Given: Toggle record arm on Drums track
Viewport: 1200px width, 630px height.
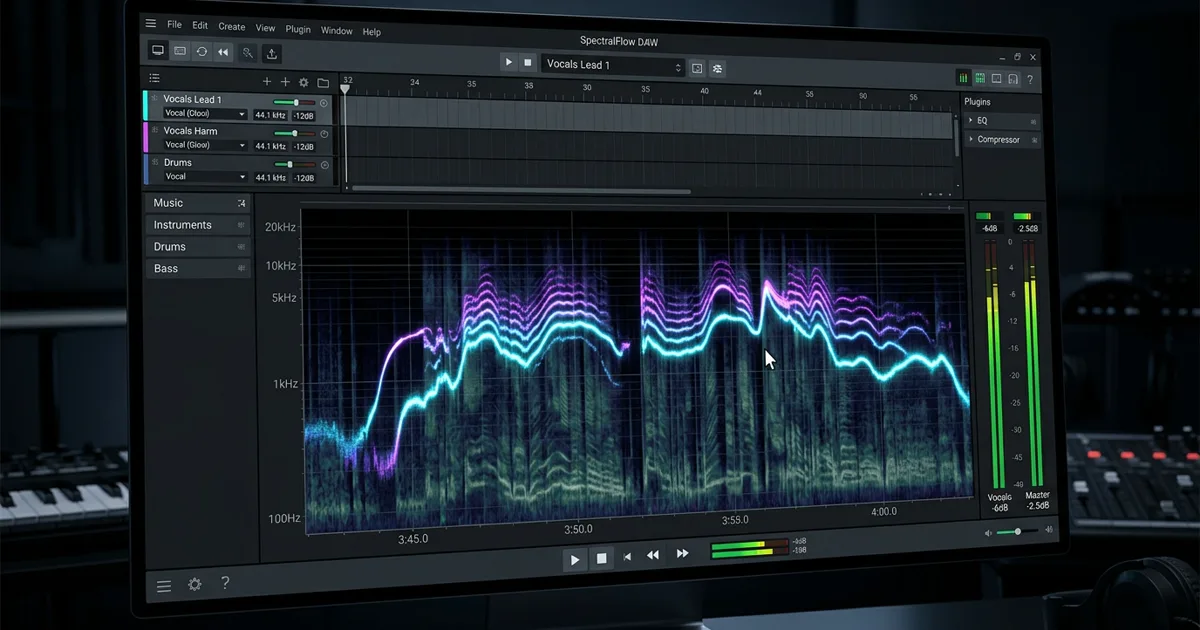Looking at the screenshot, I should 324,164.
